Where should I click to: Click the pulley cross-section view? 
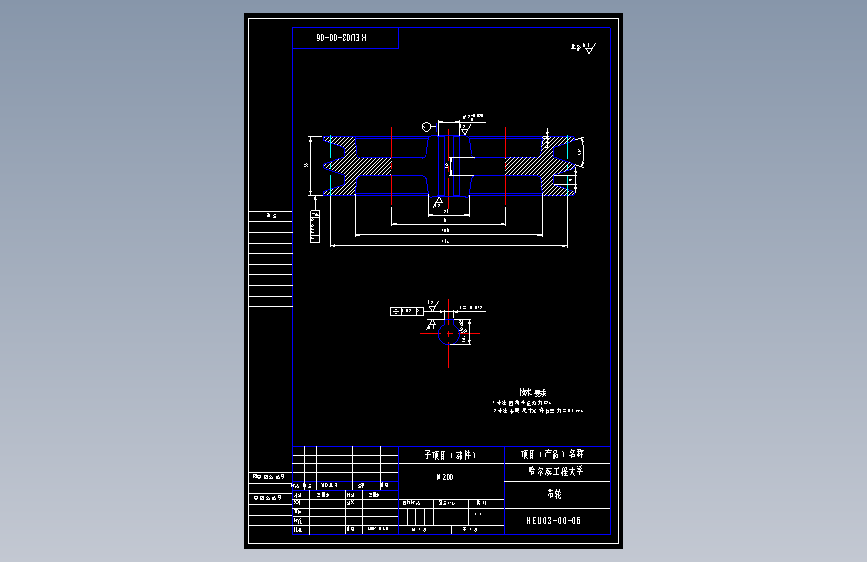(x=449, y=166)
